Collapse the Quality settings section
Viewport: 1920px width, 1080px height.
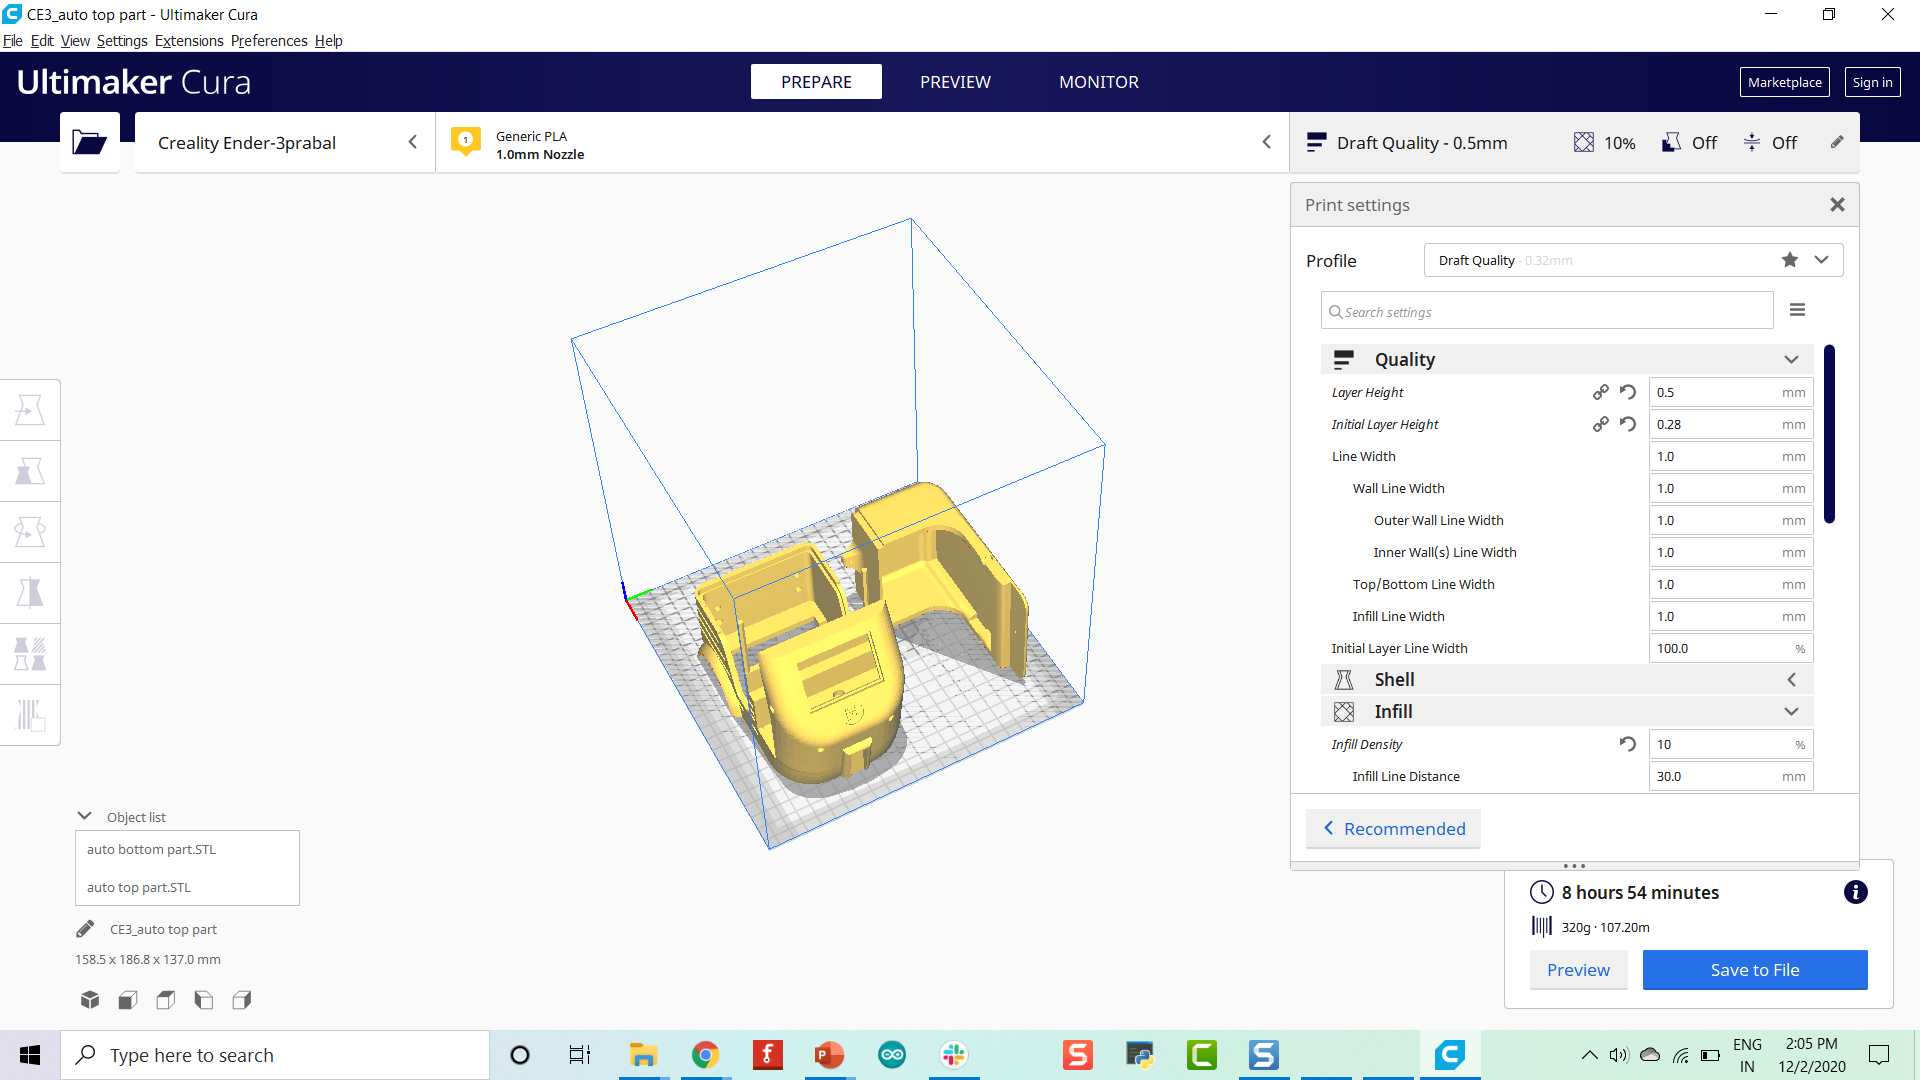(1791, 359)
